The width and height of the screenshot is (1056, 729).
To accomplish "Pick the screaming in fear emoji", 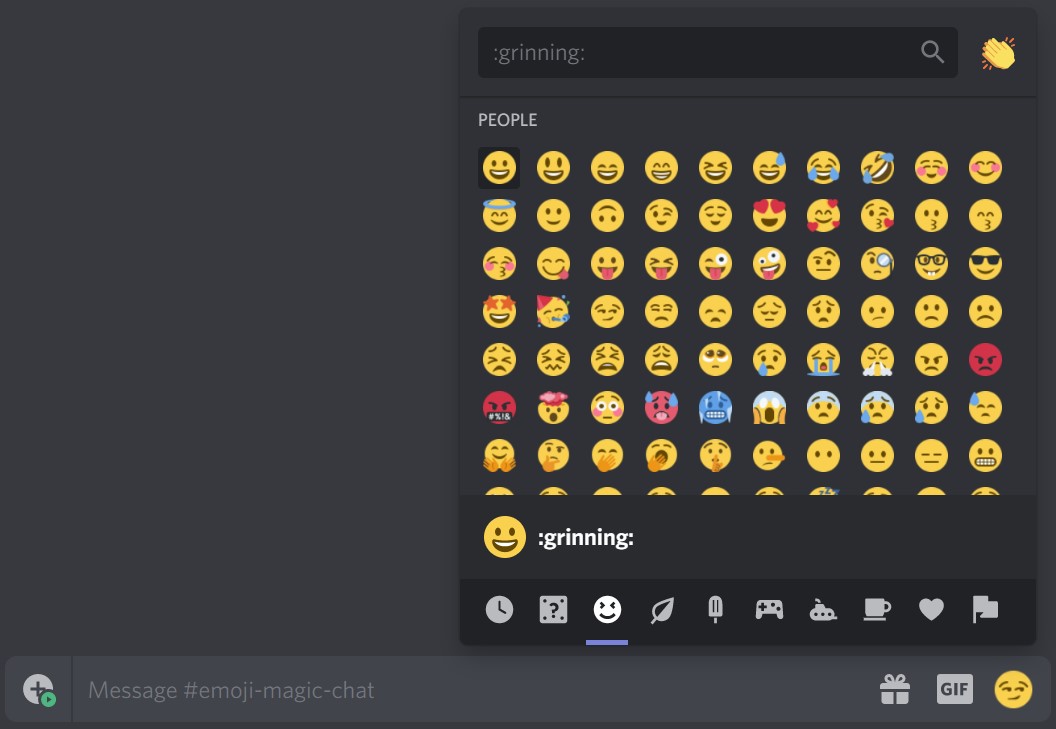I will (x=769, y=408).
